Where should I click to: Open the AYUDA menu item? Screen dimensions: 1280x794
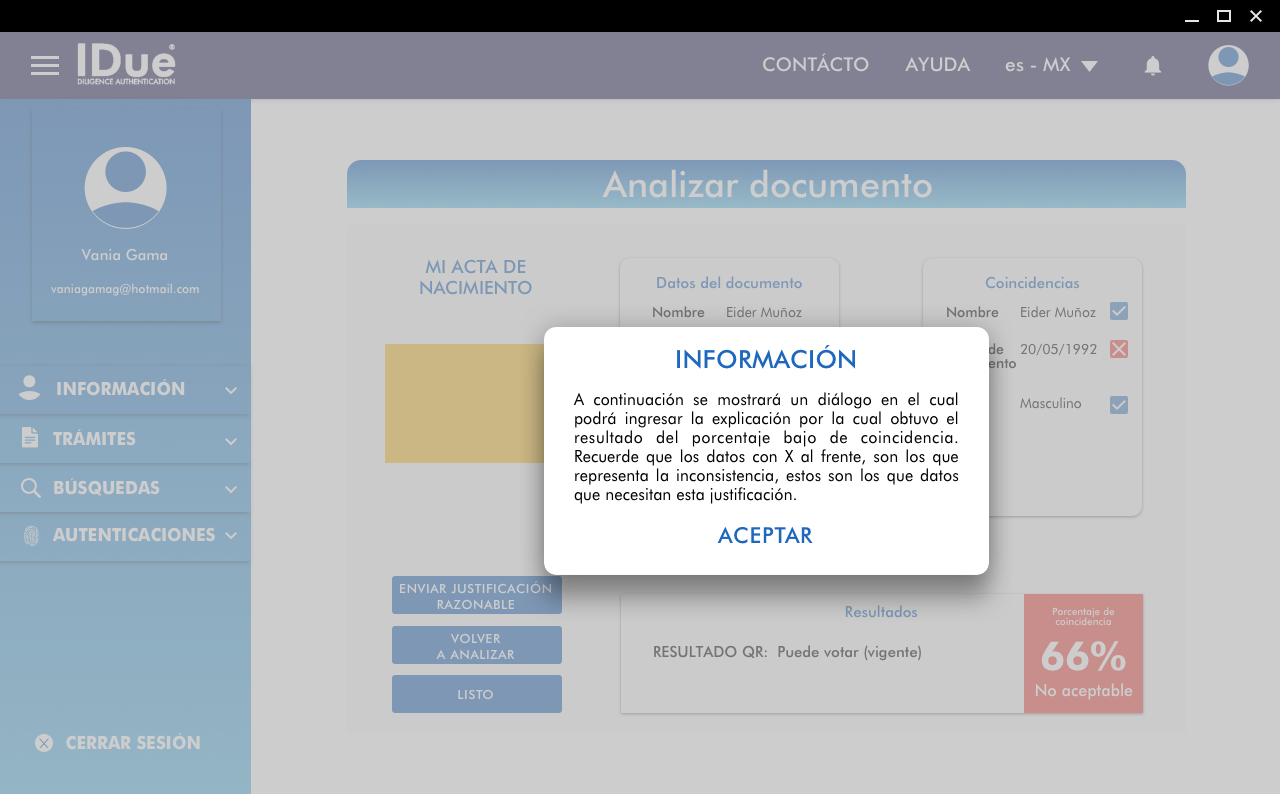click(937, 65)
